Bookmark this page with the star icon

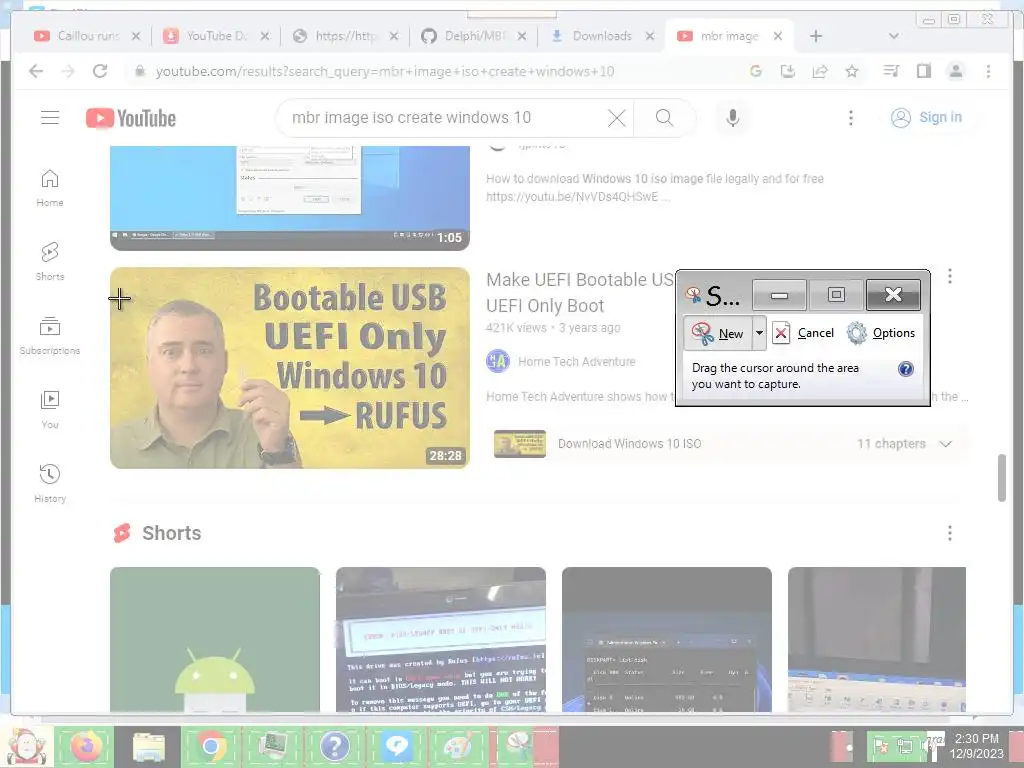(852, 71)
